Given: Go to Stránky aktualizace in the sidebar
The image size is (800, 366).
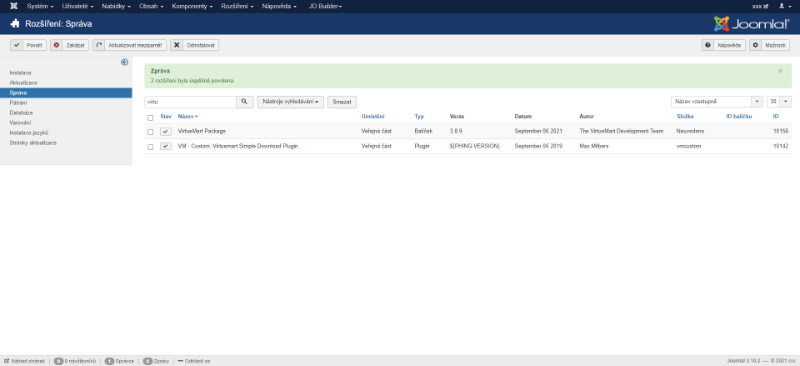Looking at the screenshot, I should (33, 142).
